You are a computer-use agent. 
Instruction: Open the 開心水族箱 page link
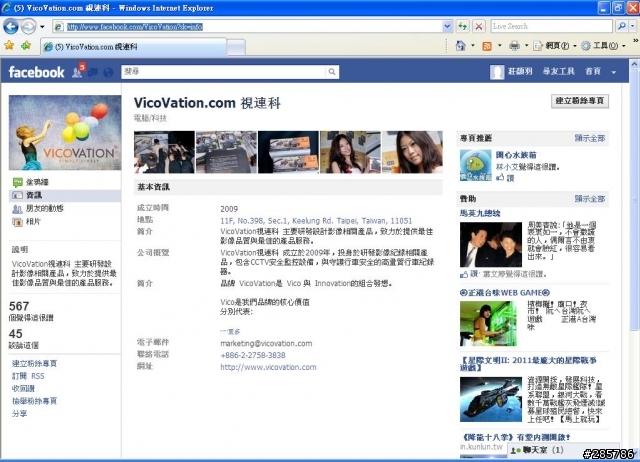coord(516,155)
